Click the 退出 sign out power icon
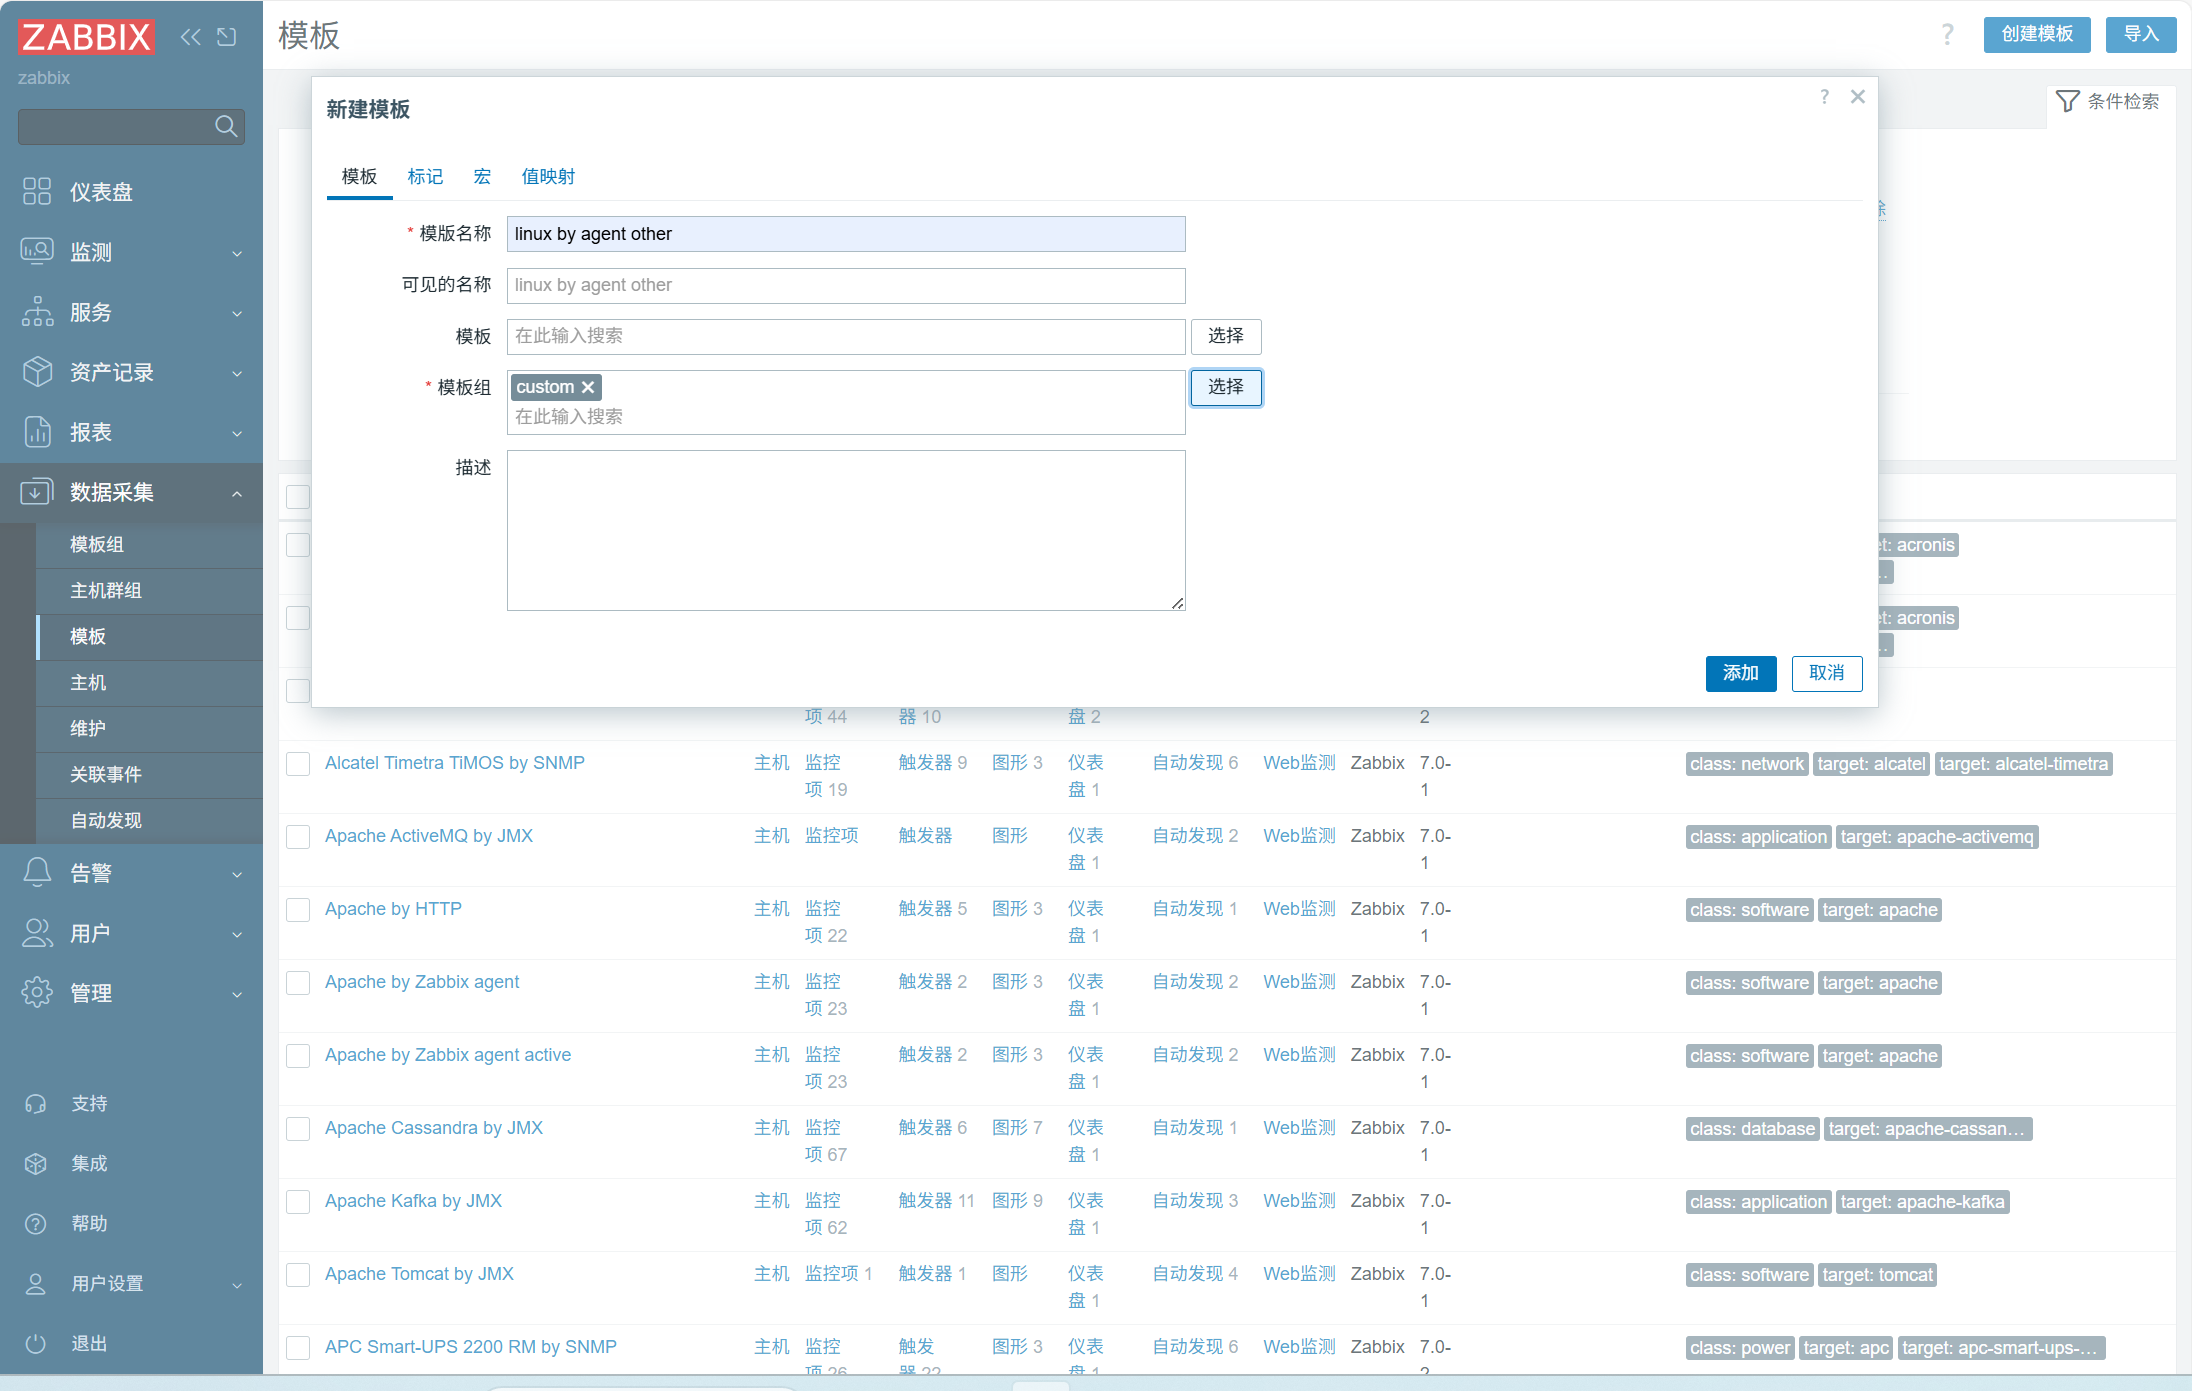Image resolution: width=2192 pixels, height=1391 pixels. pyautogui.click(x=36, y=1343)
